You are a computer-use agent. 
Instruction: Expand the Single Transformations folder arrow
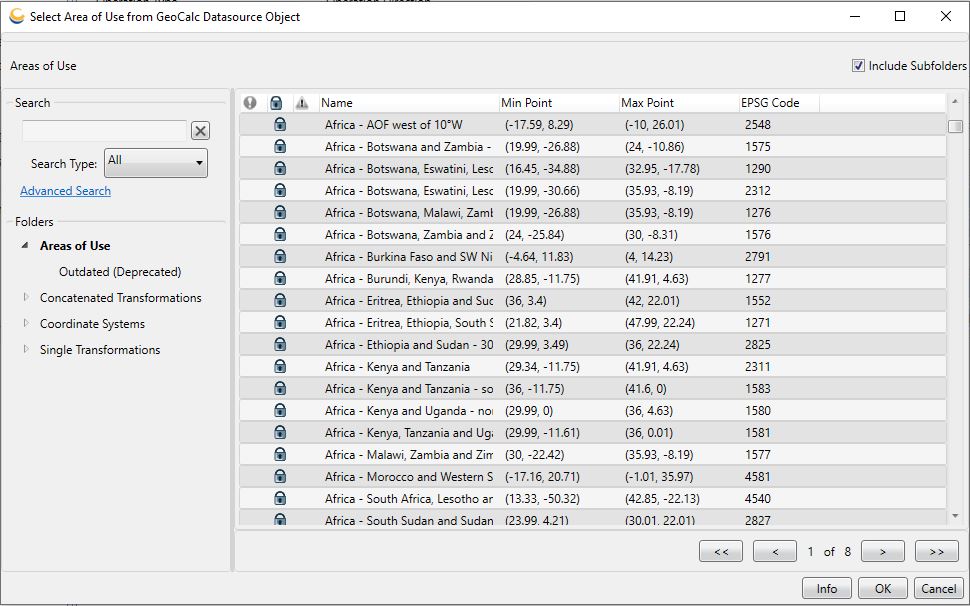(x=26, y=349)
